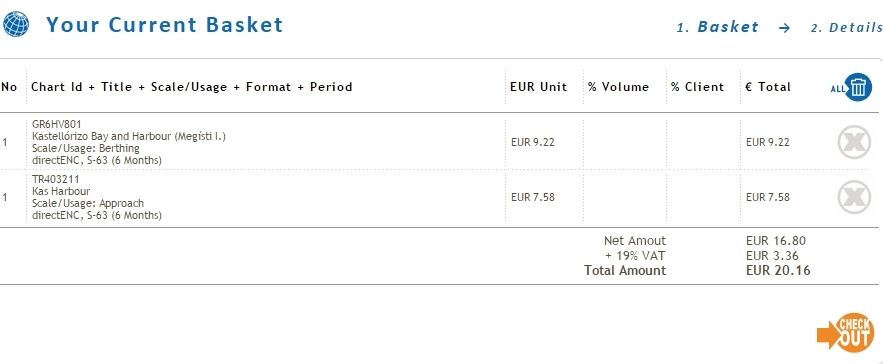883x364 pixels.
Task: Click the EUR 9.22 unit price cell
Action: pos(532,142)
